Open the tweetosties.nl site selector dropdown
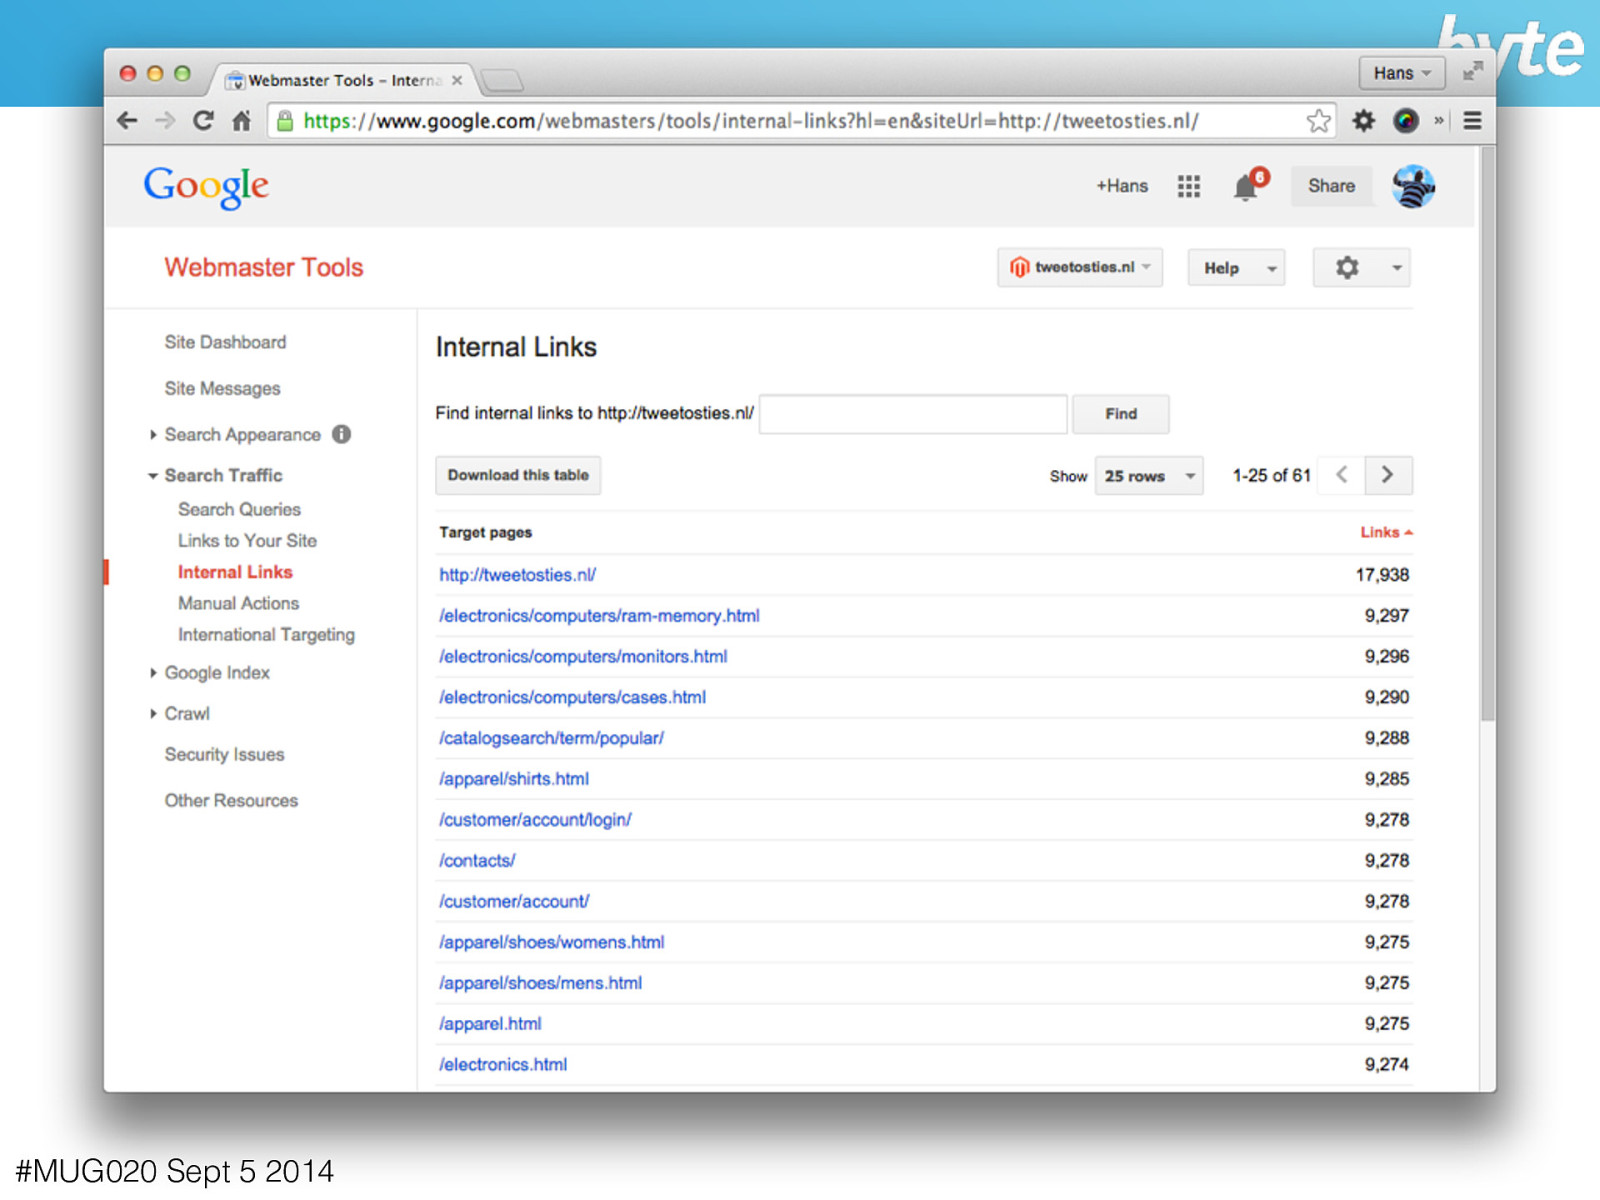This screenshot has width=1600, height=1200. click(1080, 267)
